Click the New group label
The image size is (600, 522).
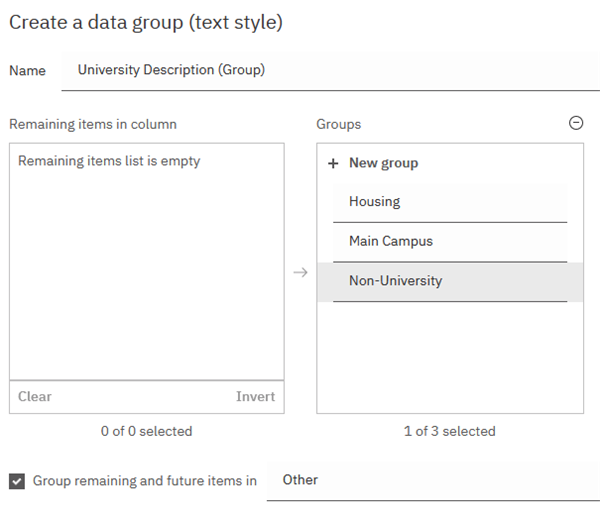(x=383, y=163)
